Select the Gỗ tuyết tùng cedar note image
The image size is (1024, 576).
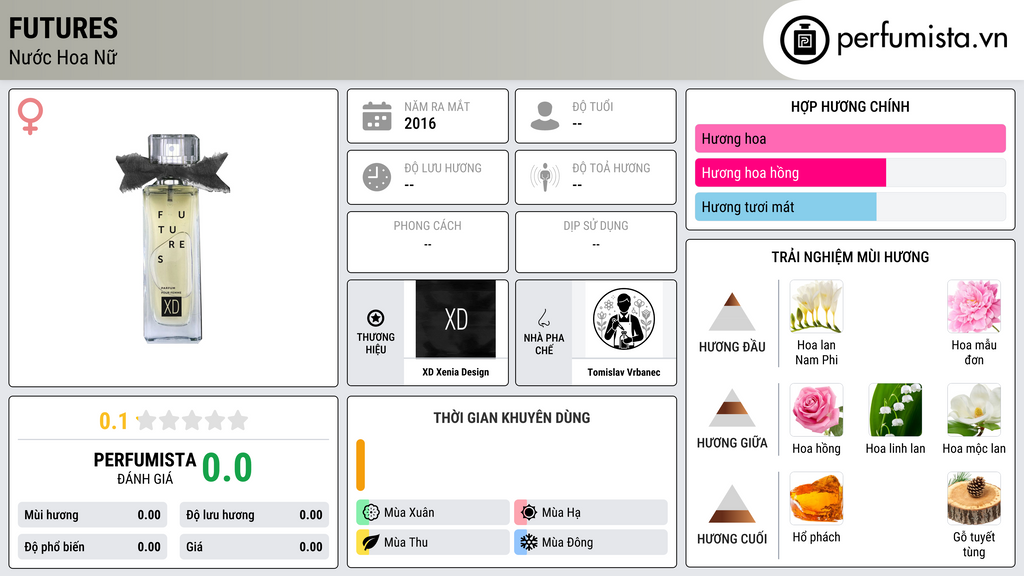click(974, 498)
